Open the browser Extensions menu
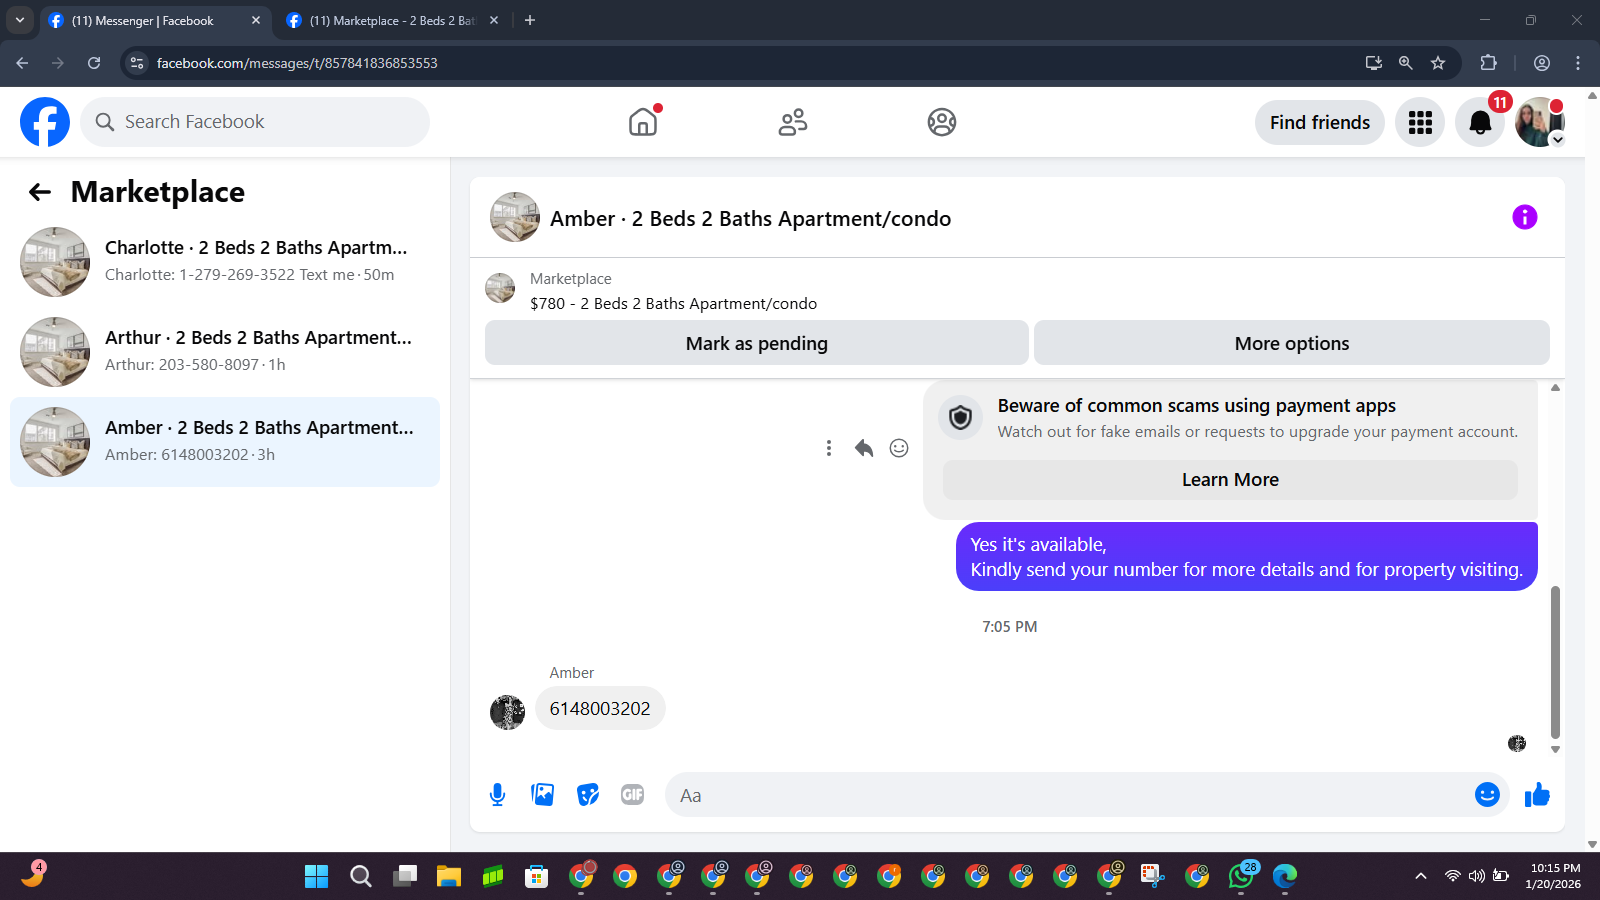This screenshot has height=900, width=1600. (x=1488, y=63)
